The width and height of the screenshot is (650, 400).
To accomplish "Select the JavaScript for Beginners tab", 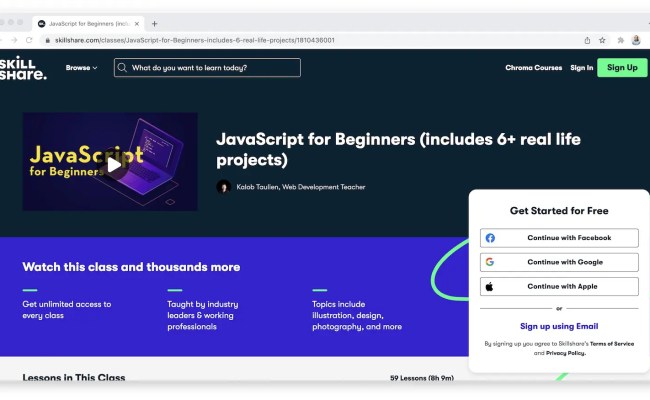I will [x=88, y=24].
